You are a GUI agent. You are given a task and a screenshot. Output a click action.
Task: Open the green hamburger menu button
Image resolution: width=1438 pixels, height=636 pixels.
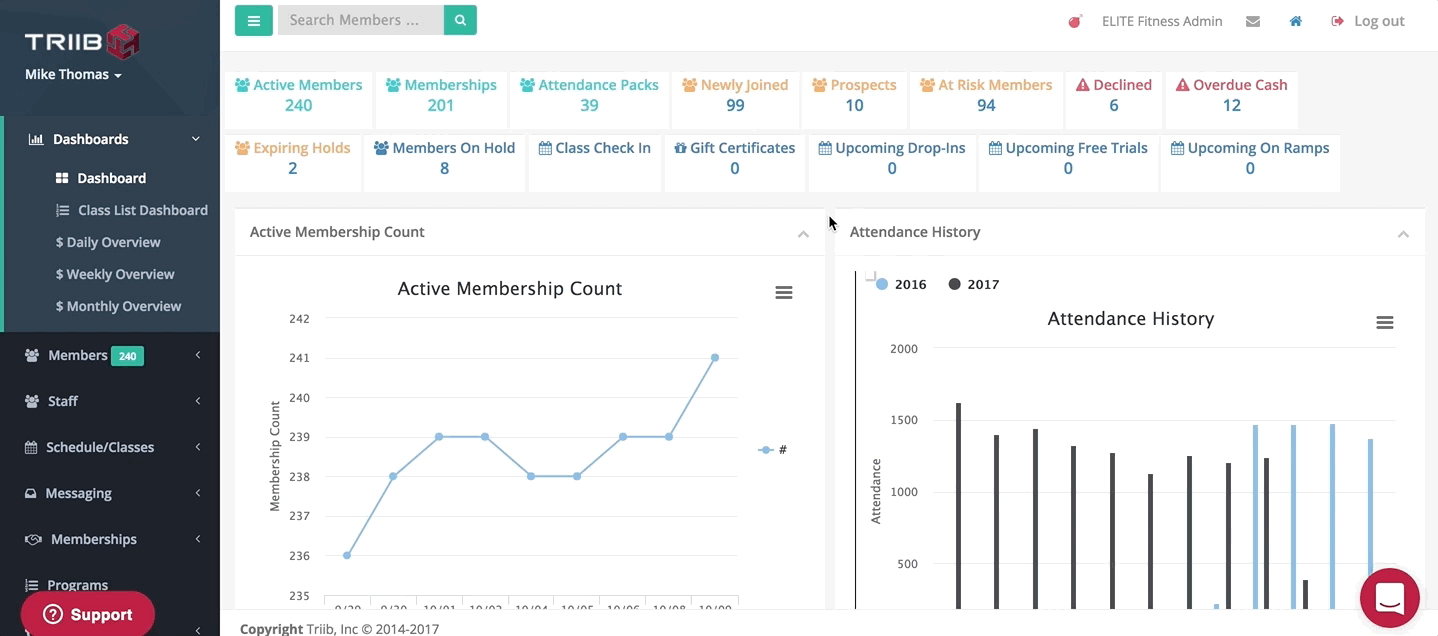pos(253,20)
